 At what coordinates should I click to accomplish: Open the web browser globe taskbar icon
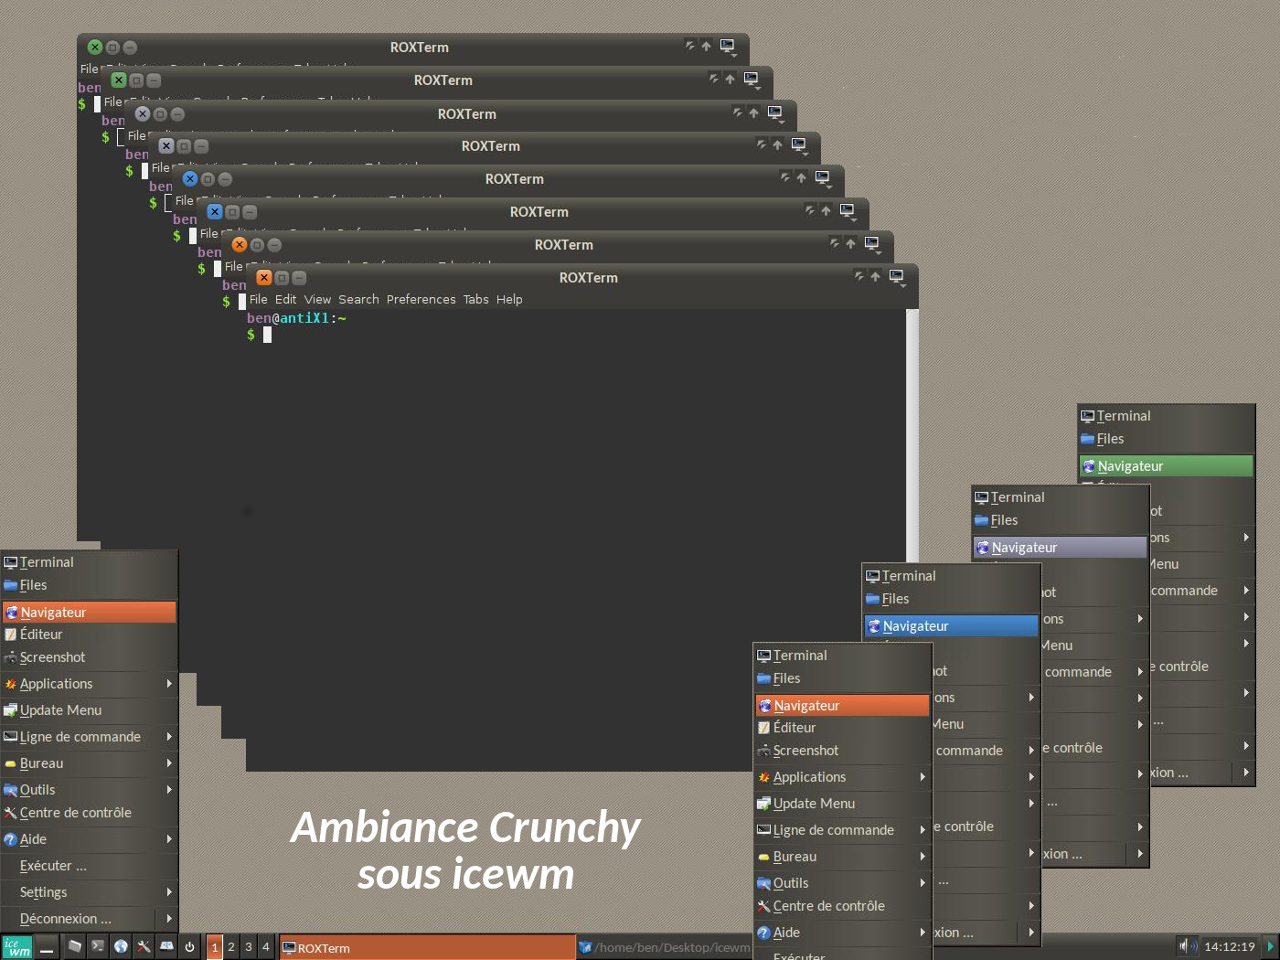click(121, 946)
